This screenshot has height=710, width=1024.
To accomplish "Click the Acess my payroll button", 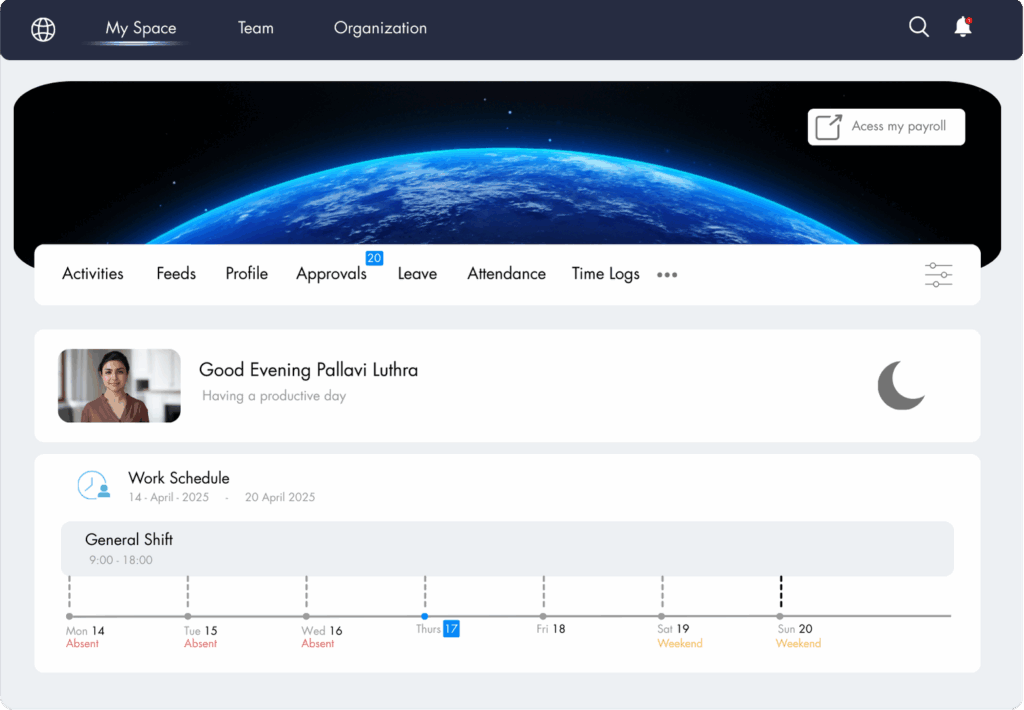I will 886,127.
